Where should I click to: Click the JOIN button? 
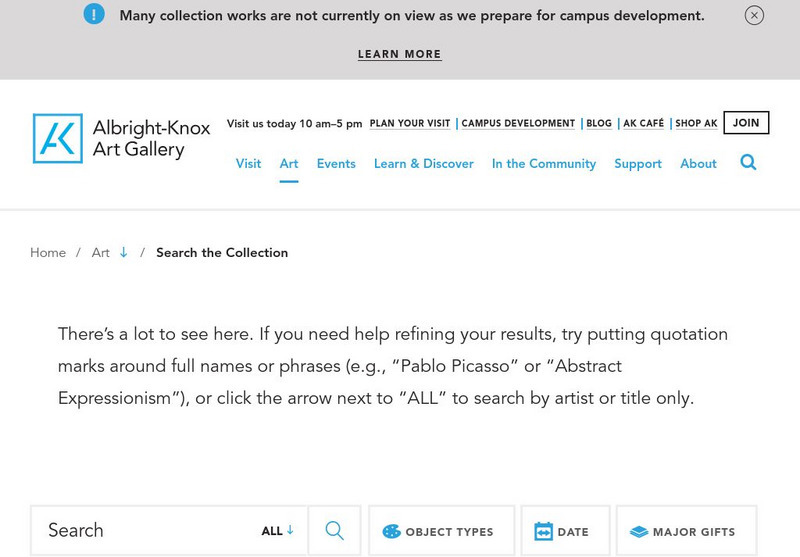(746, 123)
